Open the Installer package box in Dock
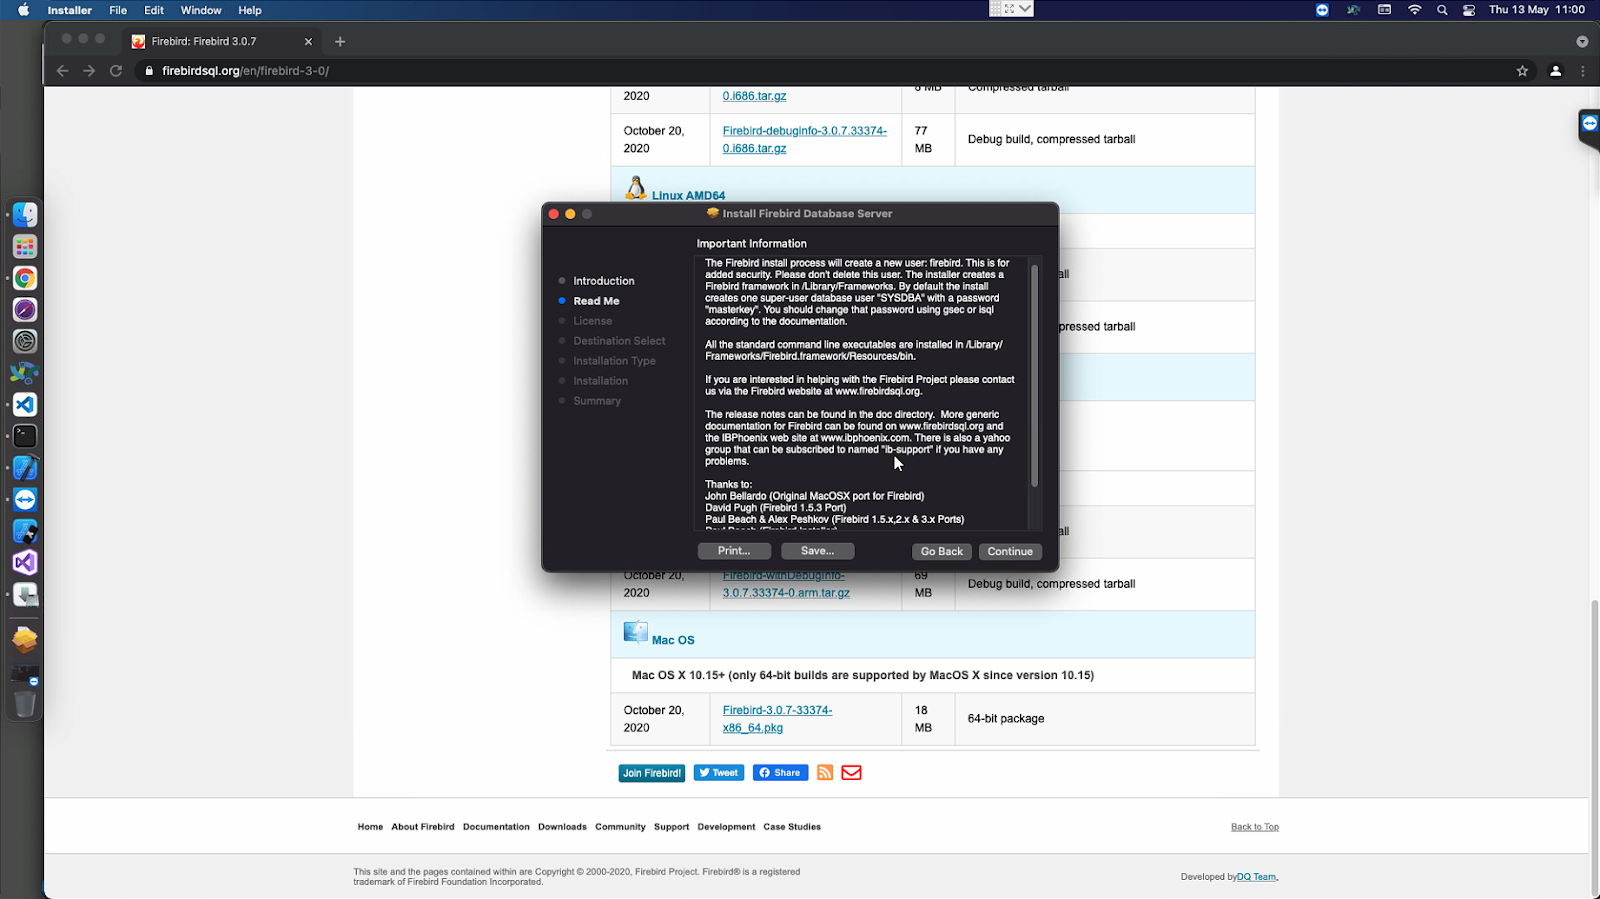 coord(25,639)
